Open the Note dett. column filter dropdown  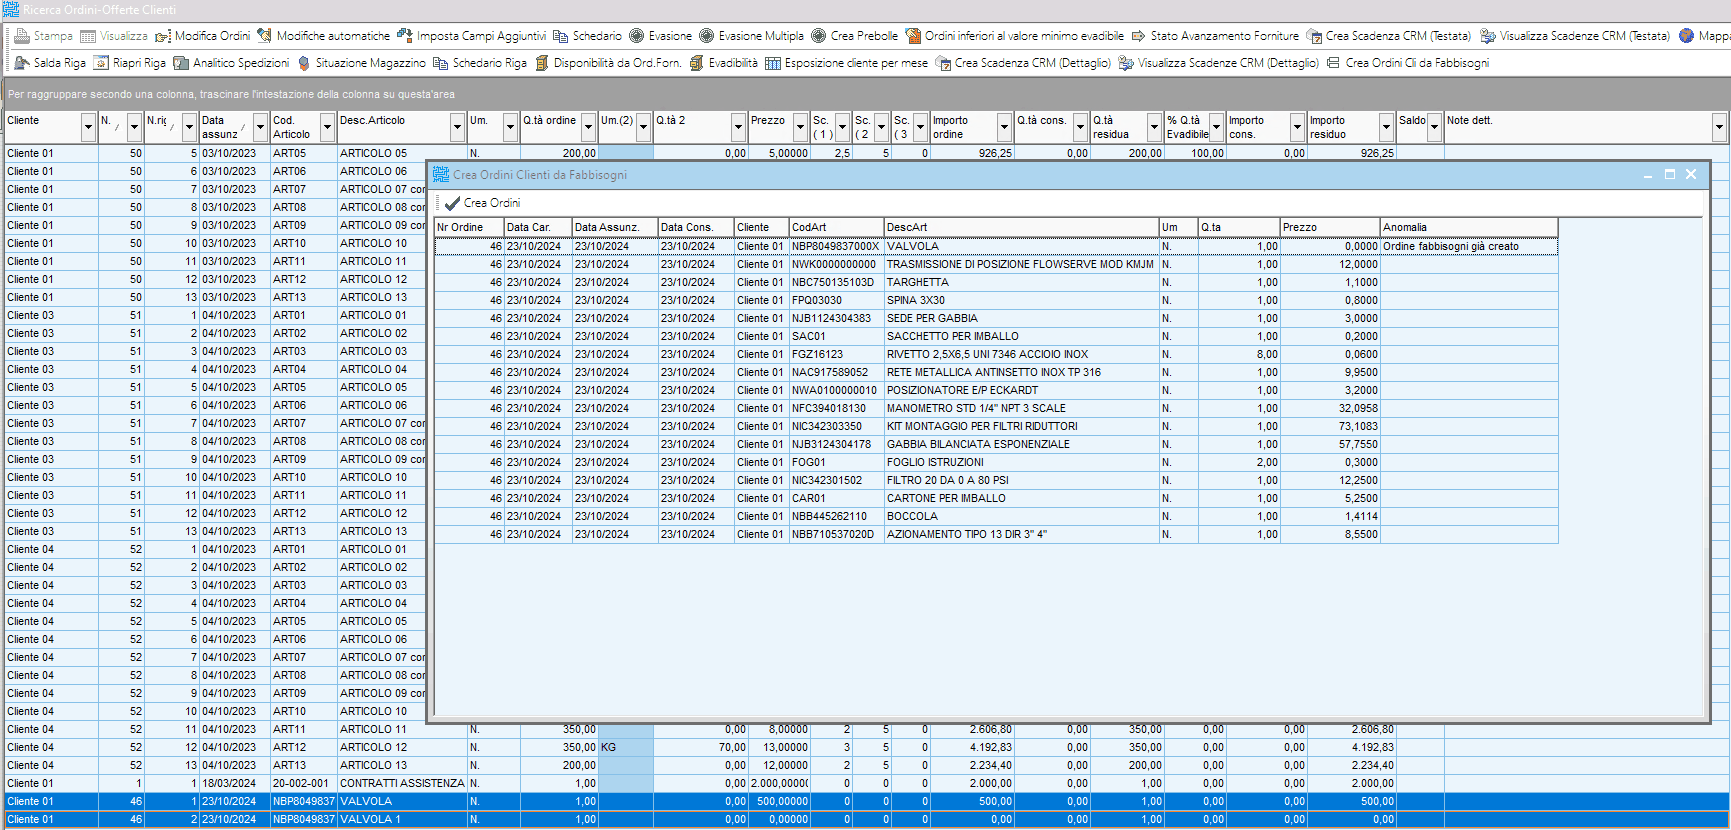click(1719, 128)
